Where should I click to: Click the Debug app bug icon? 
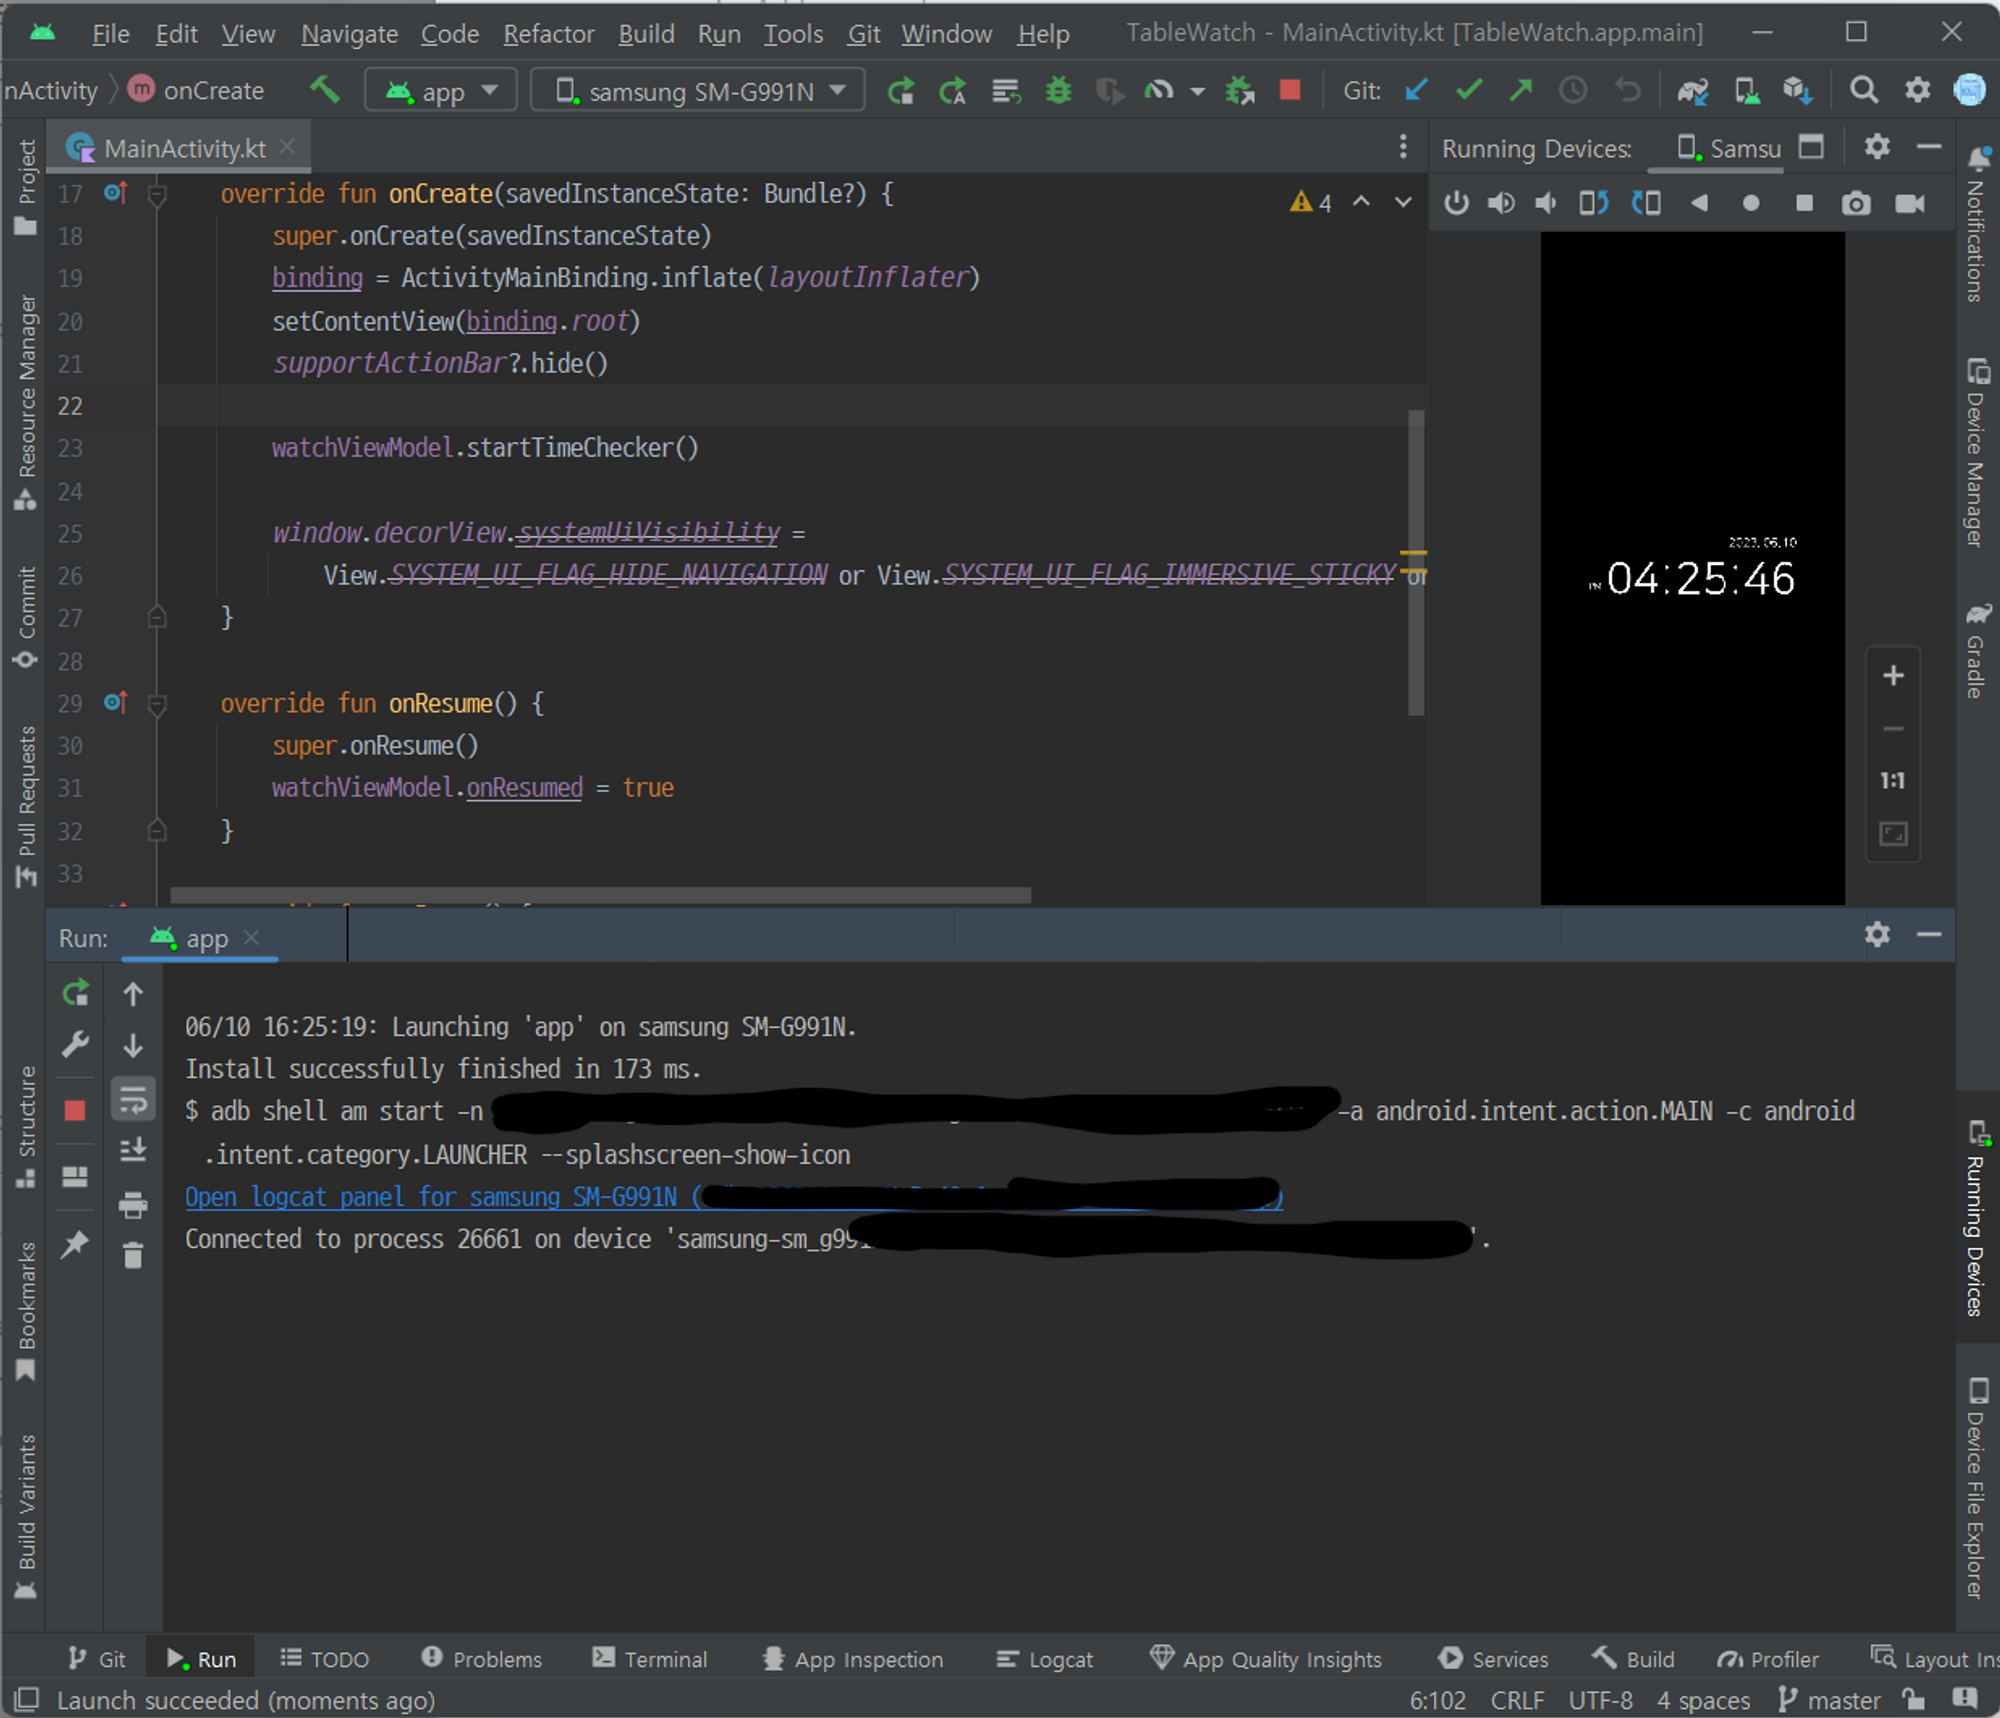point(1058,91)
